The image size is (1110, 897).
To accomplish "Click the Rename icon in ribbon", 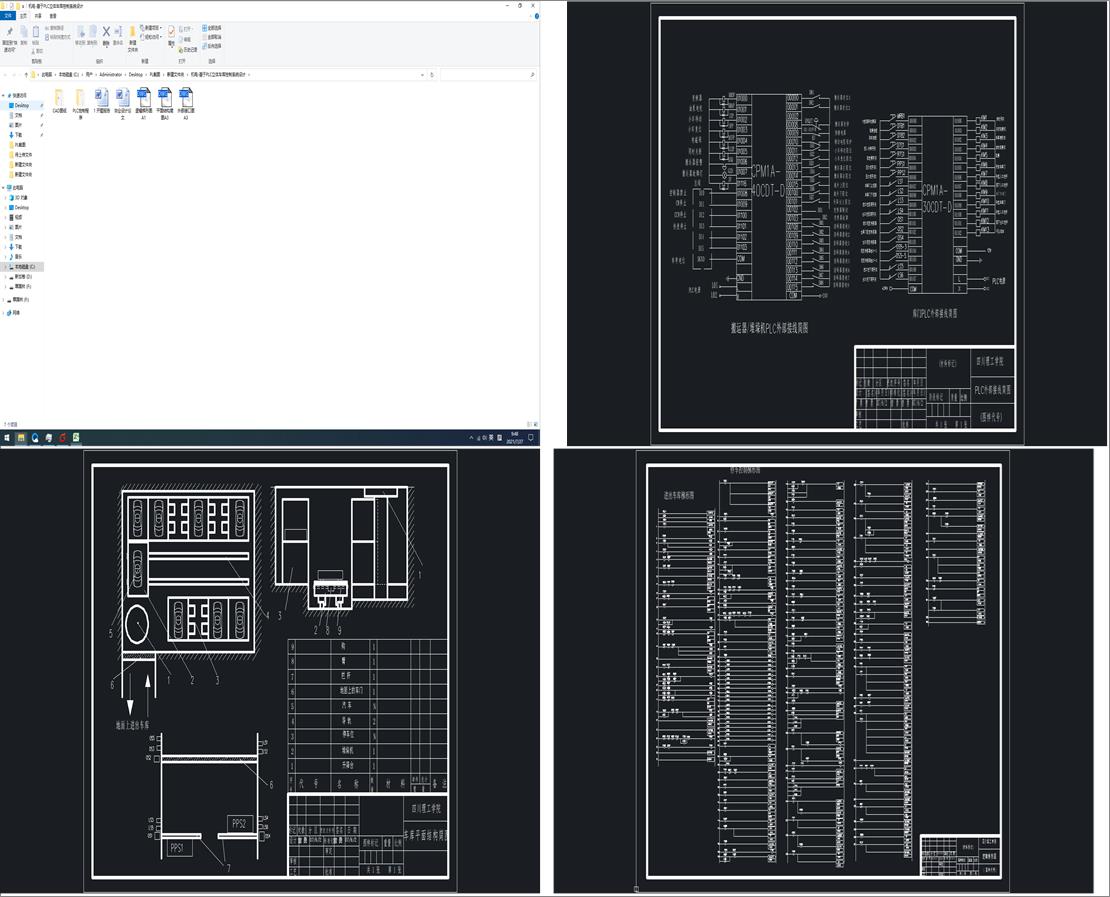I will coord(118,32).
